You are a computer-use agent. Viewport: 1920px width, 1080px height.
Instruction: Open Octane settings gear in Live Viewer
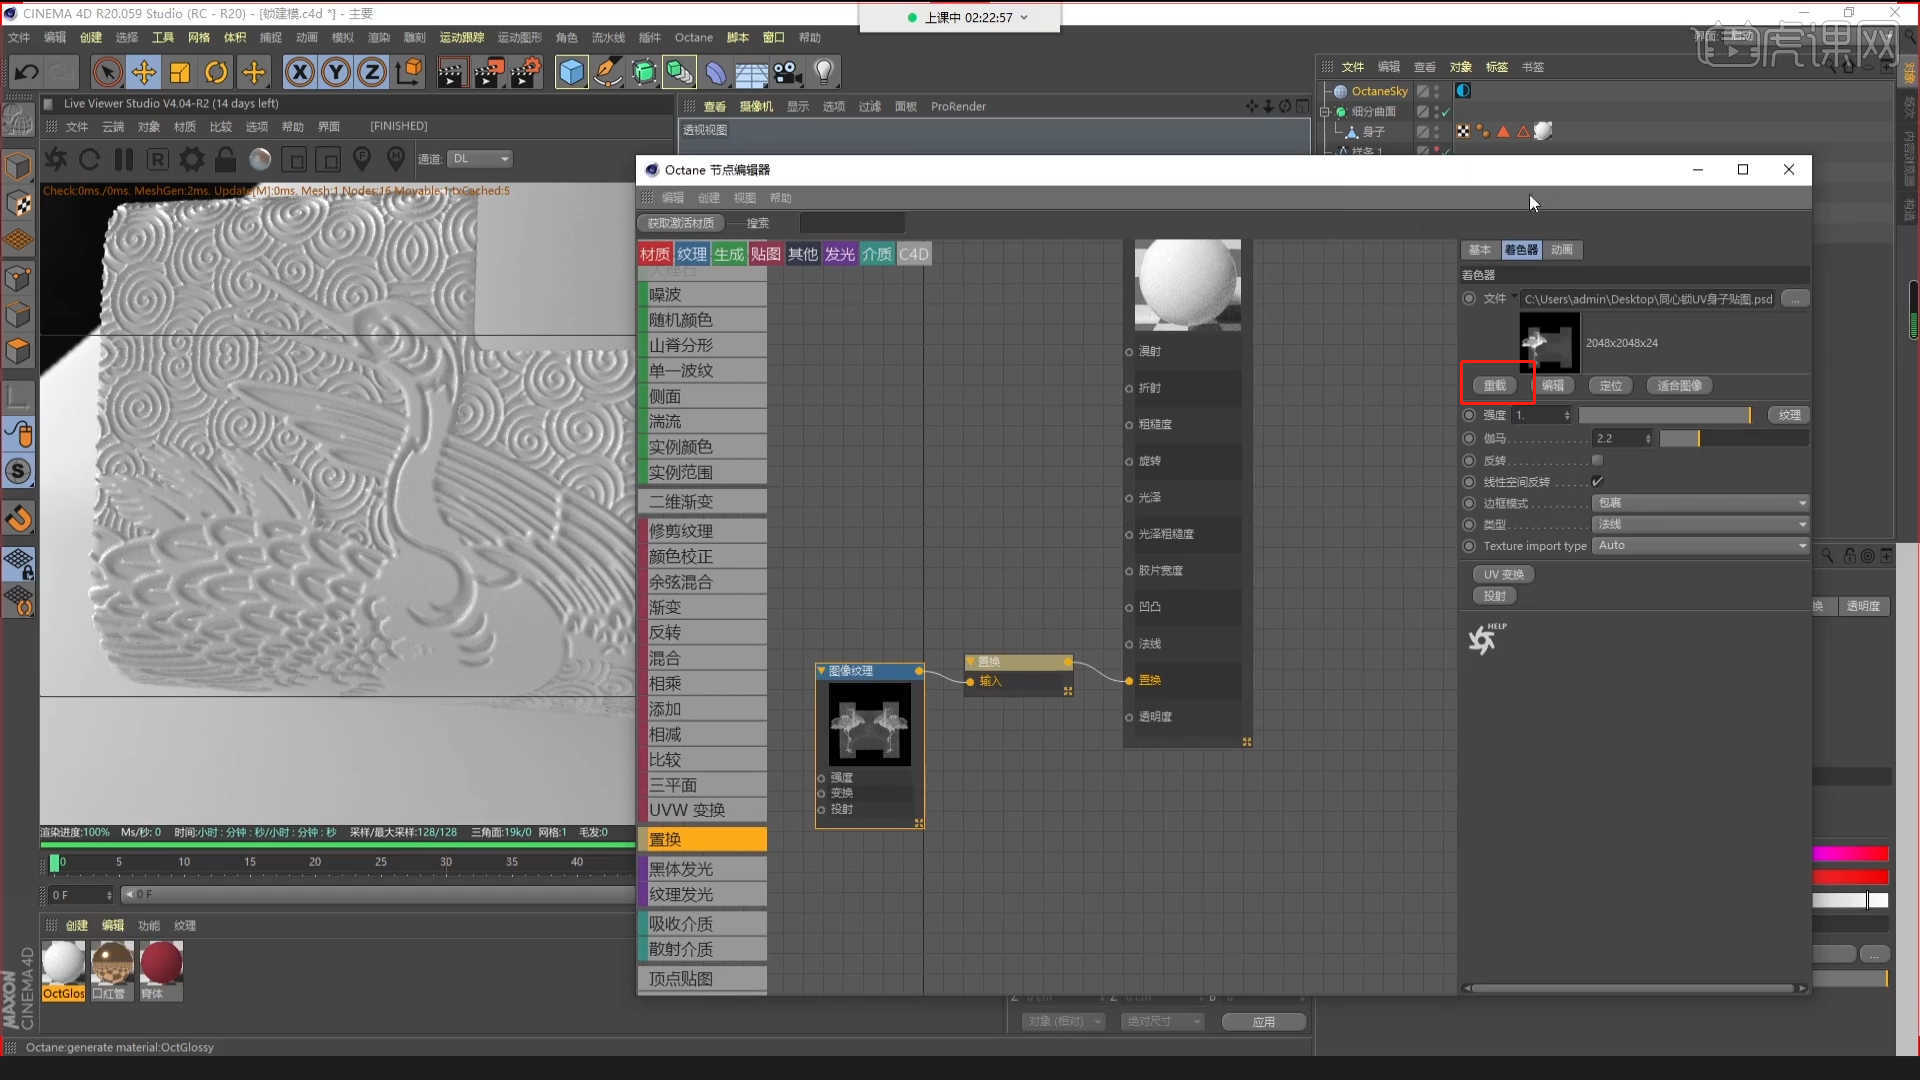coord(192,159)
